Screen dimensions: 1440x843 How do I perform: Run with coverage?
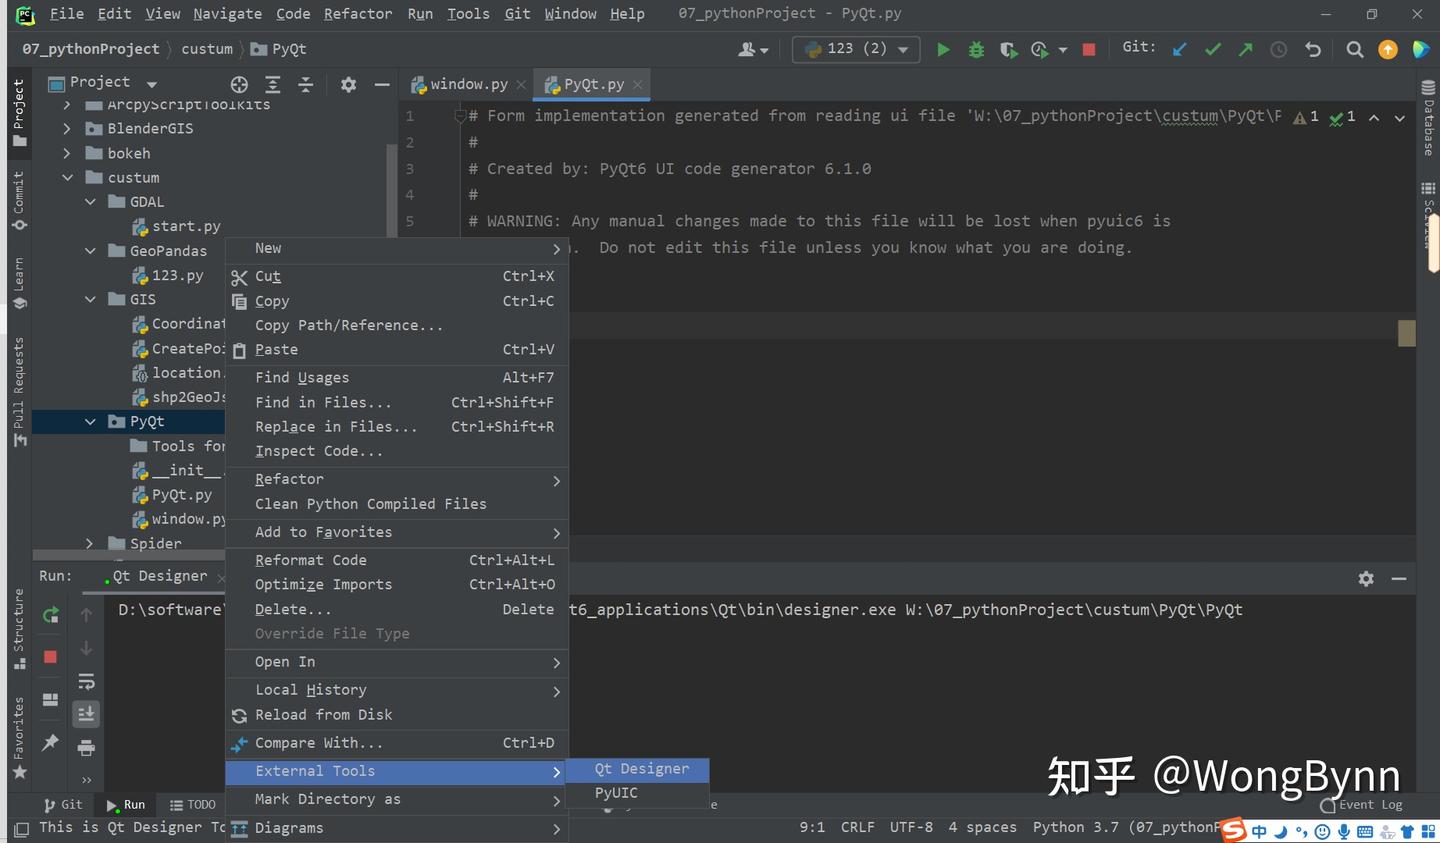pos(1007,49)
